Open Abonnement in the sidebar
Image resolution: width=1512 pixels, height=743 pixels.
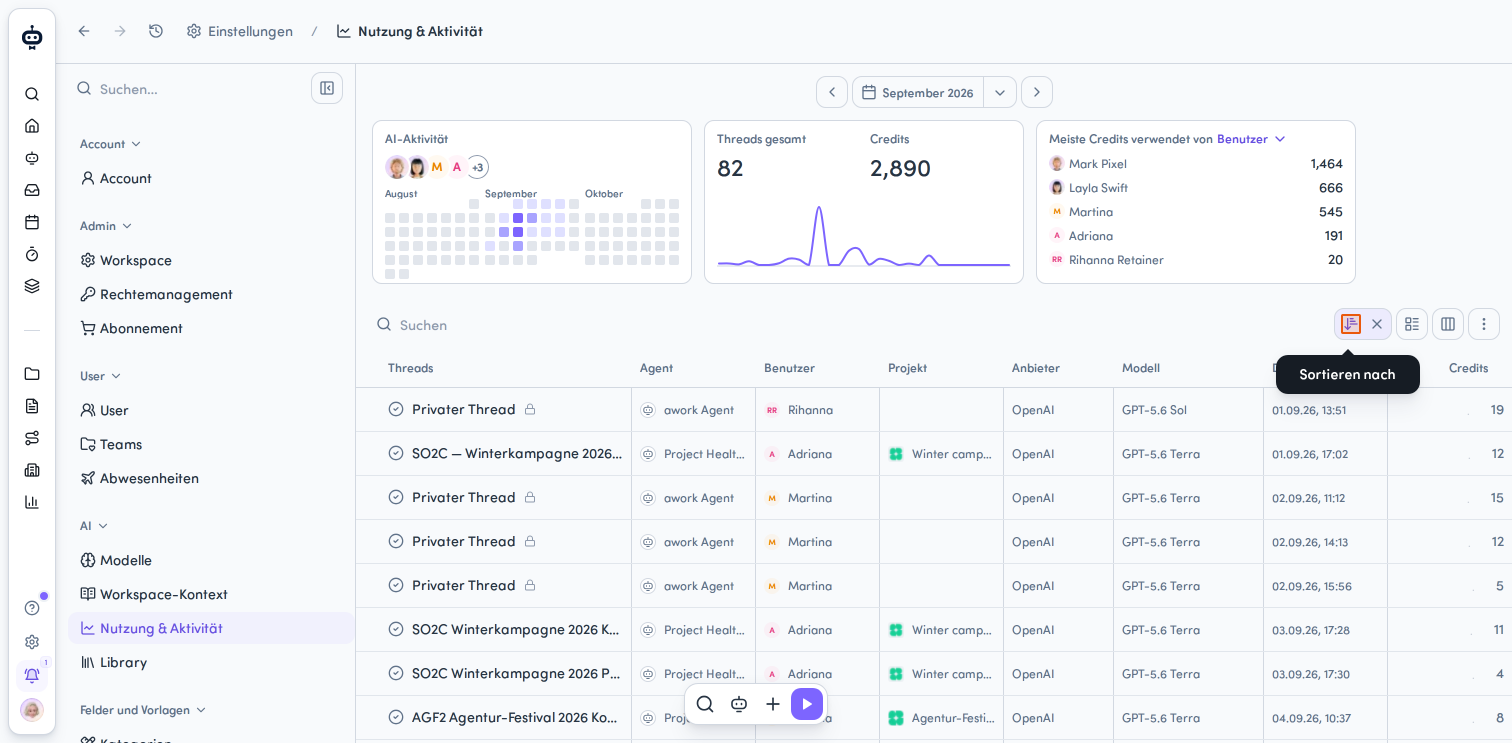[211, 328]
